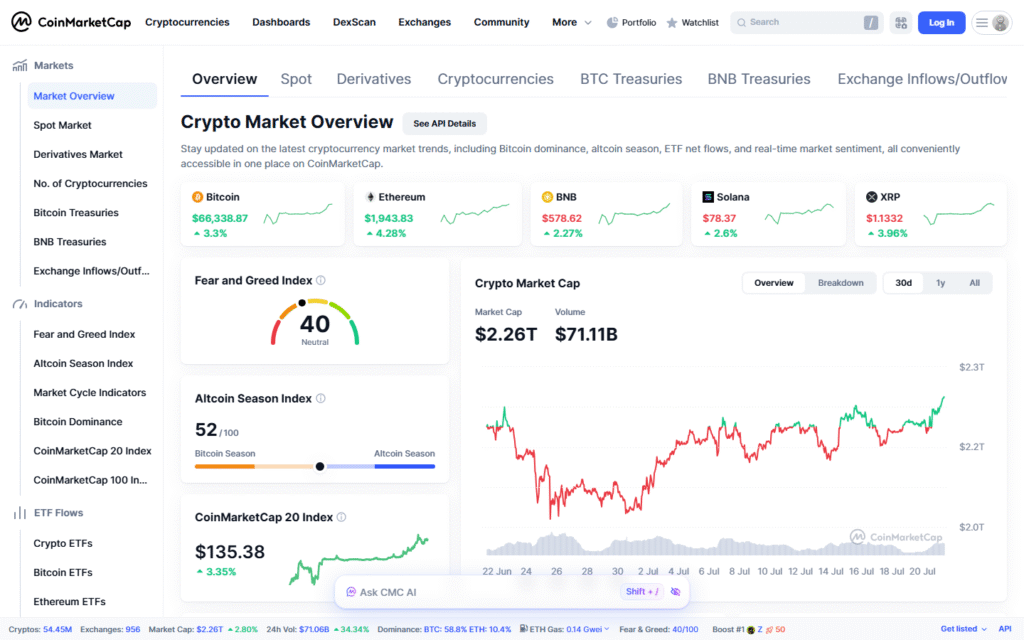This screenshot has width=1024, height=640.
Task: Hide the Ask CMC AI bar
Action: pyautogui.click(x=675, y=592)
